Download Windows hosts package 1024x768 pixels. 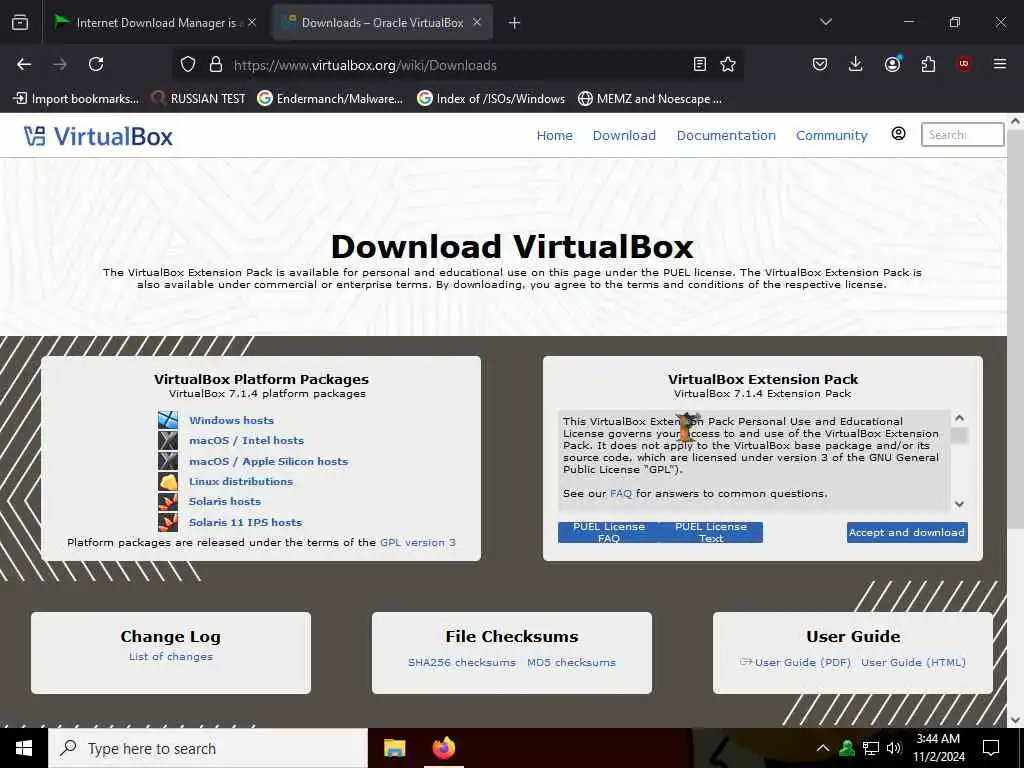tap(231, 420)
